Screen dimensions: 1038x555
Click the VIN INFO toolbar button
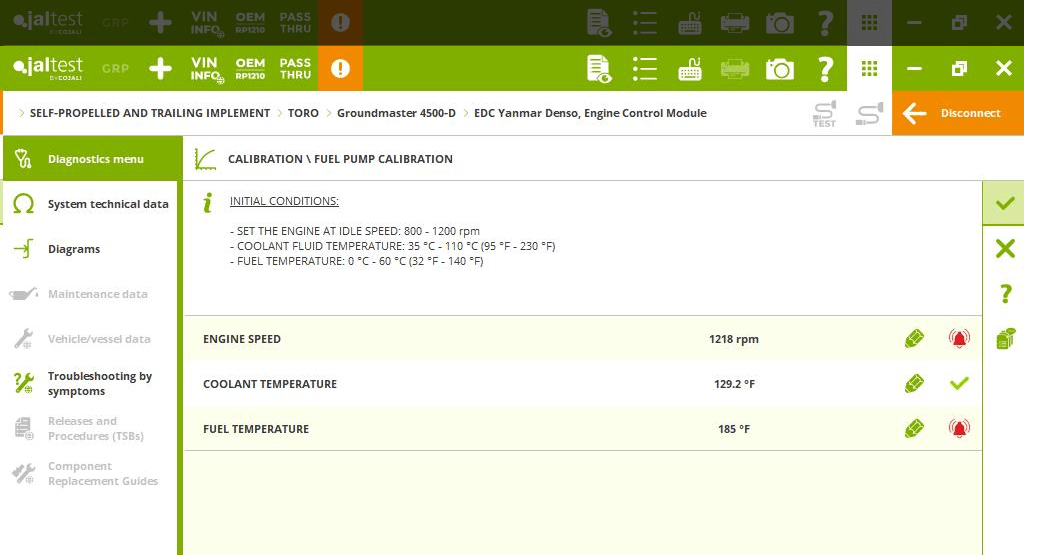[x=207, y=68]
